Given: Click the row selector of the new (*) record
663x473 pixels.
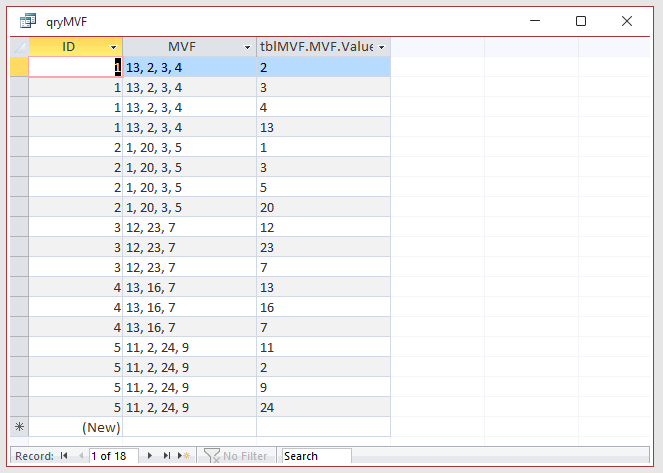Looking at the screenshot, I should 19,427.
